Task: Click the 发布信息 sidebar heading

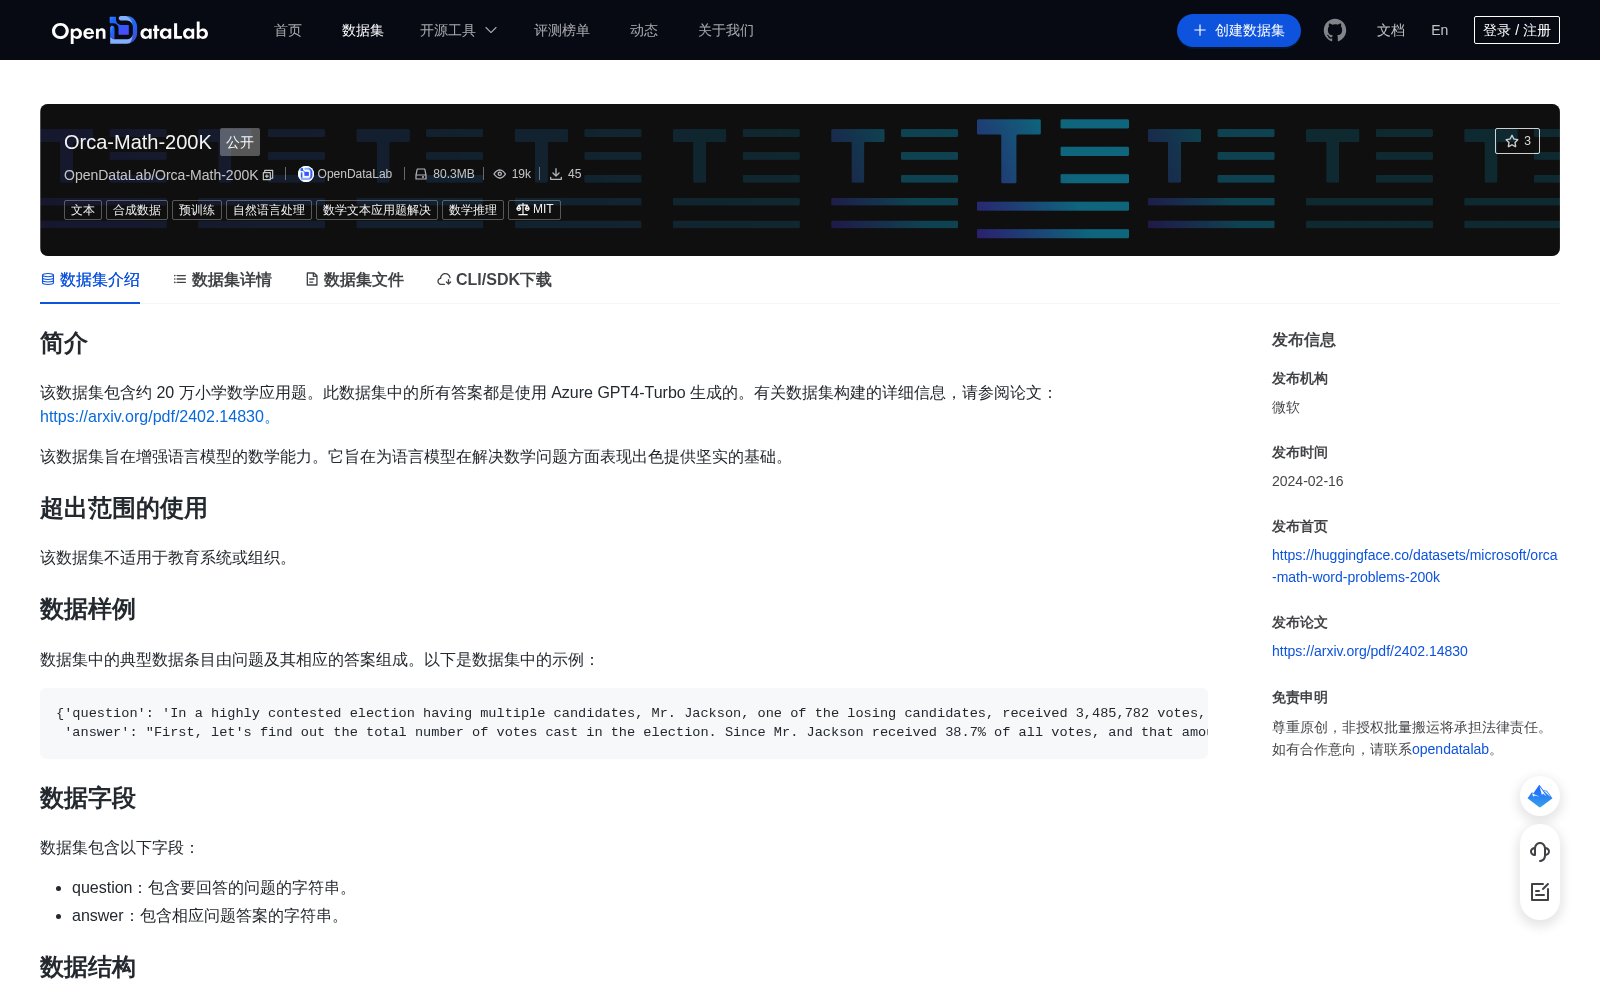Action: (1304, 340)
